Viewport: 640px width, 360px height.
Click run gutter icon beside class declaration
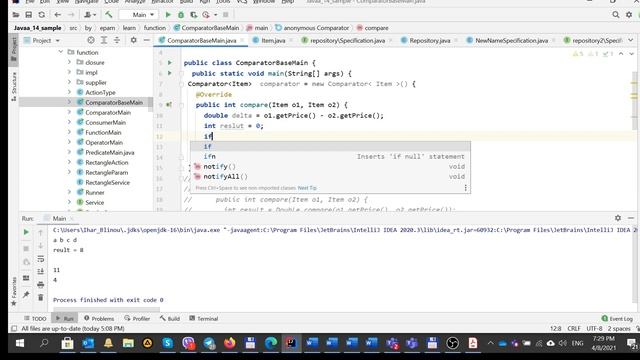[170, 63]
